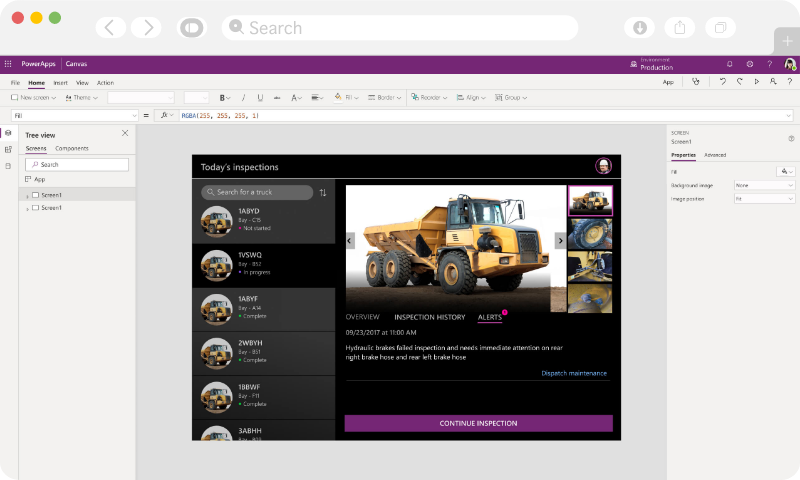Click the Dispatch maintenance link
Viewport: 800px width, 480px height.
pos(574,373)
